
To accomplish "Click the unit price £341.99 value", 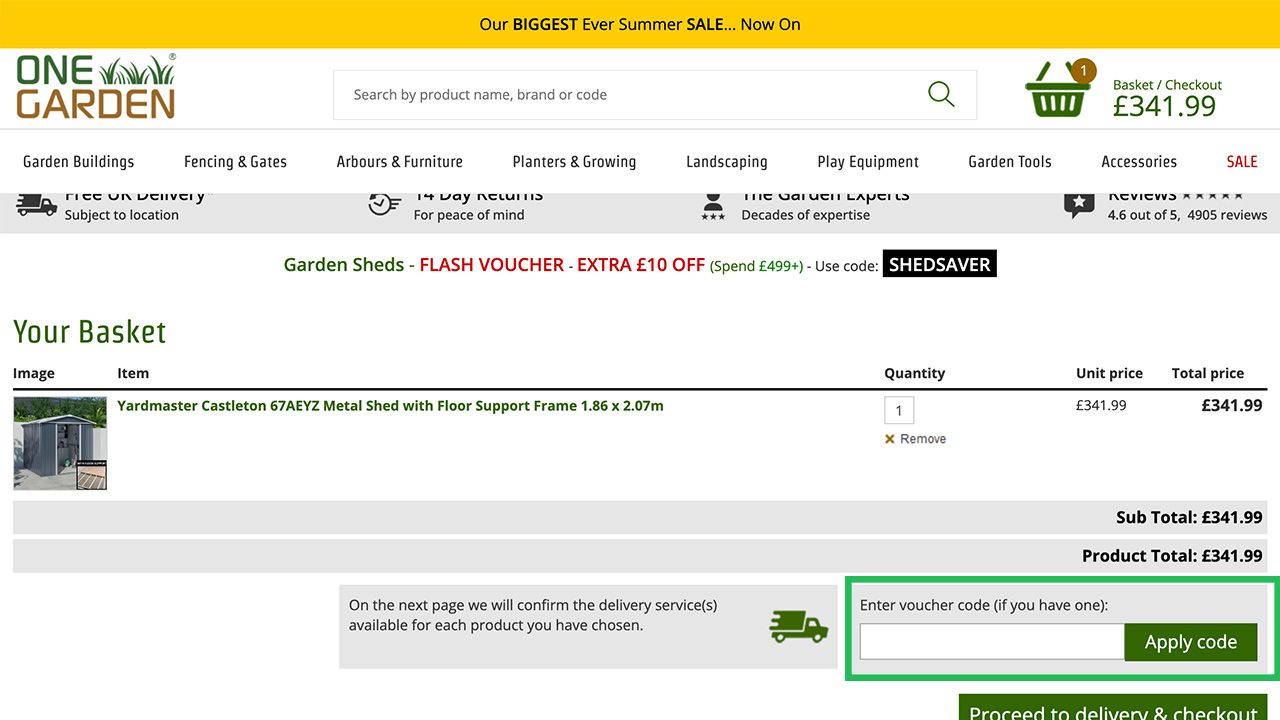I will tap(1101, 406).
